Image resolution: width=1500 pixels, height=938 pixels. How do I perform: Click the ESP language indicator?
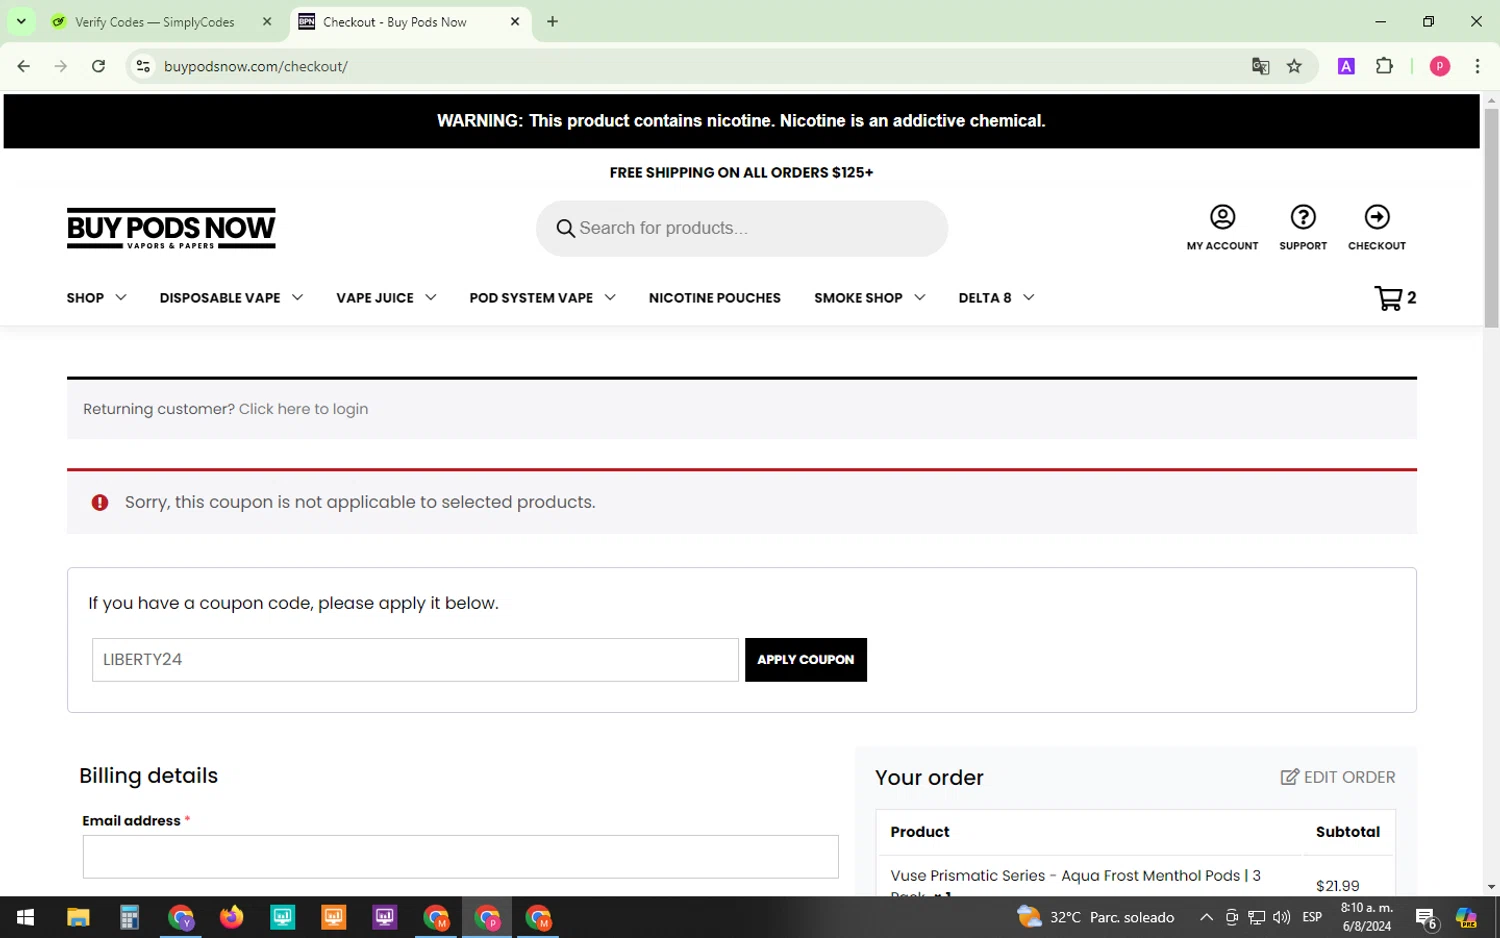point(1312,917)
